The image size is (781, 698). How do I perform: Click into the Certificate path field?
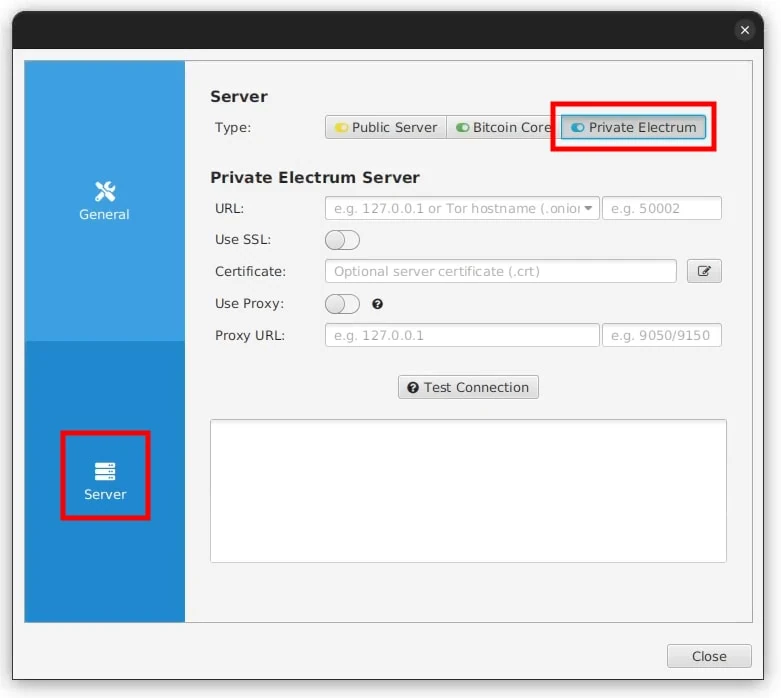(x=501, y=271)
